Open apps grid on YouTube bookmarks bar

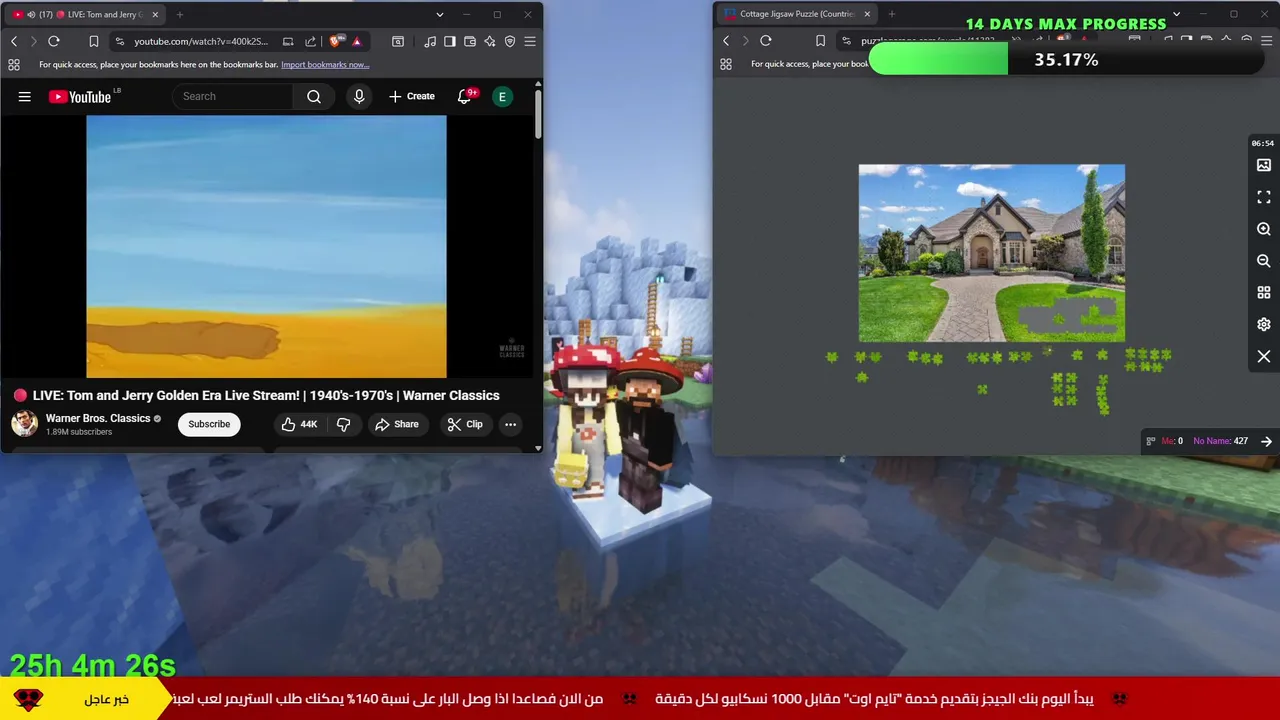coord(14,64)
